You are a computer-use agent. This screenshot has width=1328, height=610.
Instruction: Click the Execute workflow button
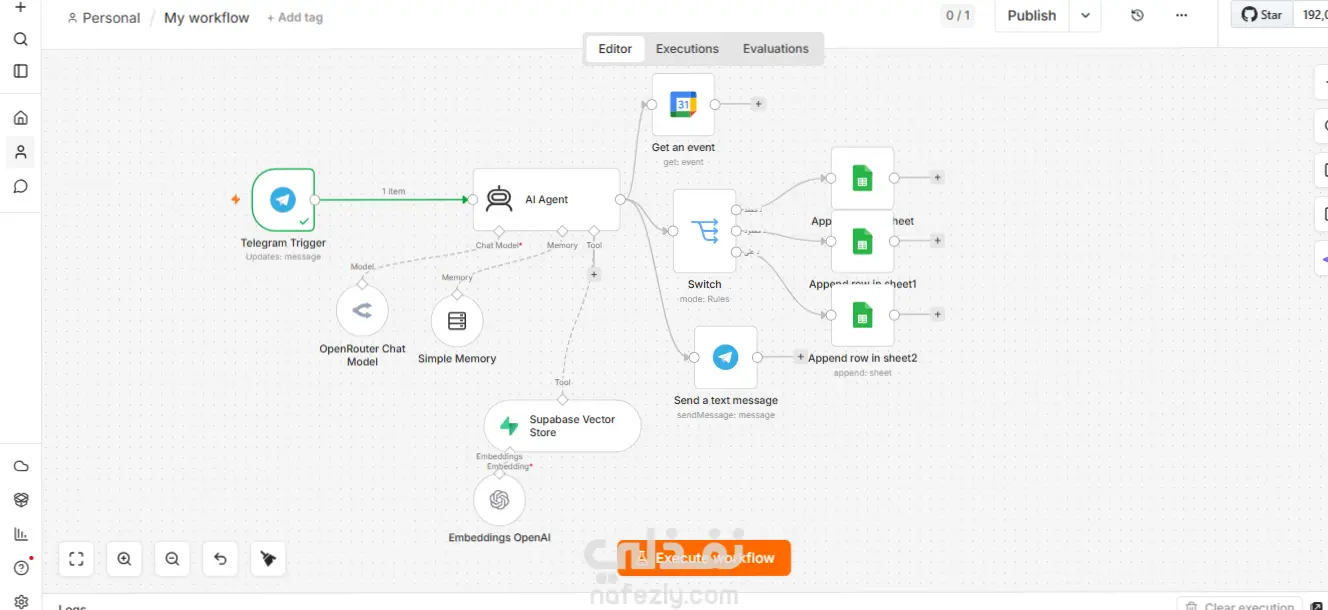tap(704, 558)
